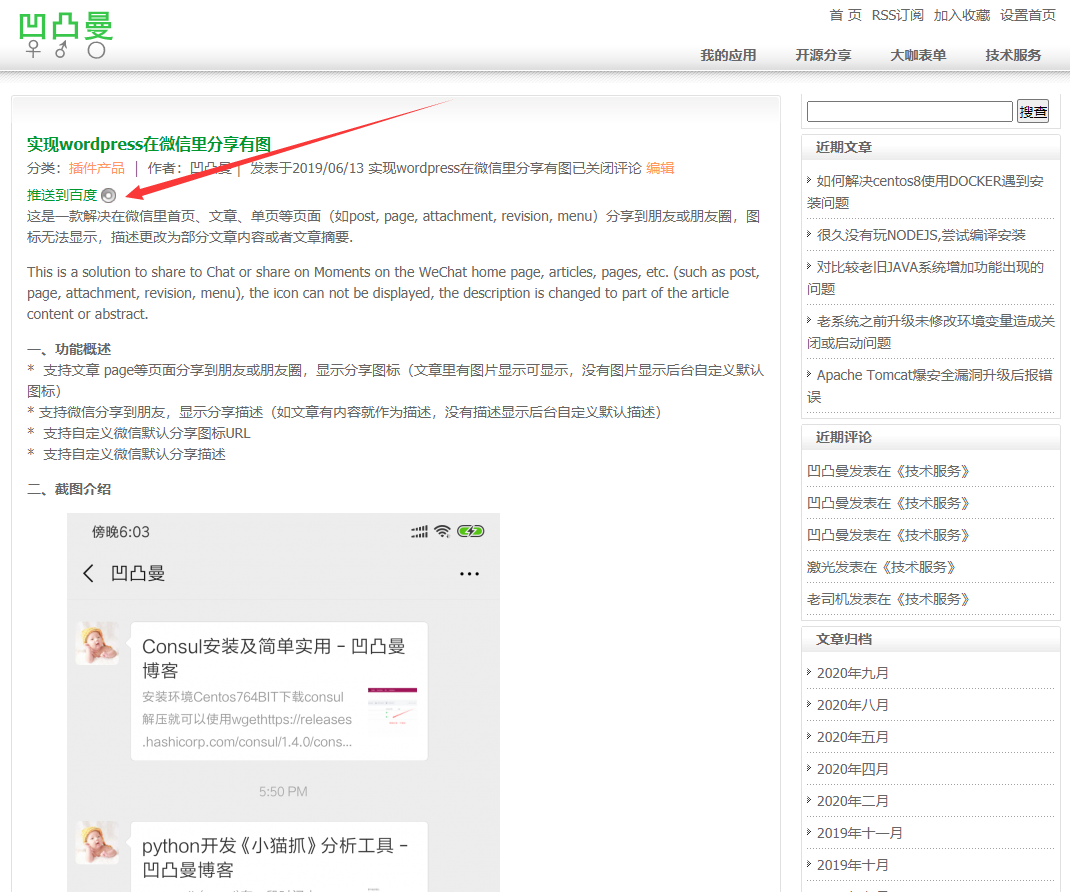
Task: Click the 文章归档 sidebar heading
Action: [843, 639]
